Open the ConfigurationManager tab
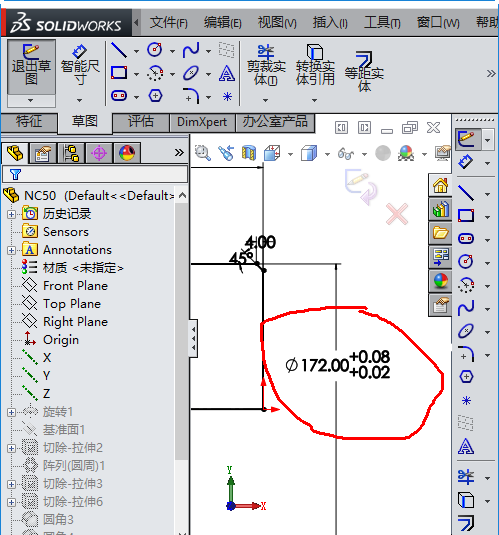Screen dimensions: 499x535 point(71,153)
